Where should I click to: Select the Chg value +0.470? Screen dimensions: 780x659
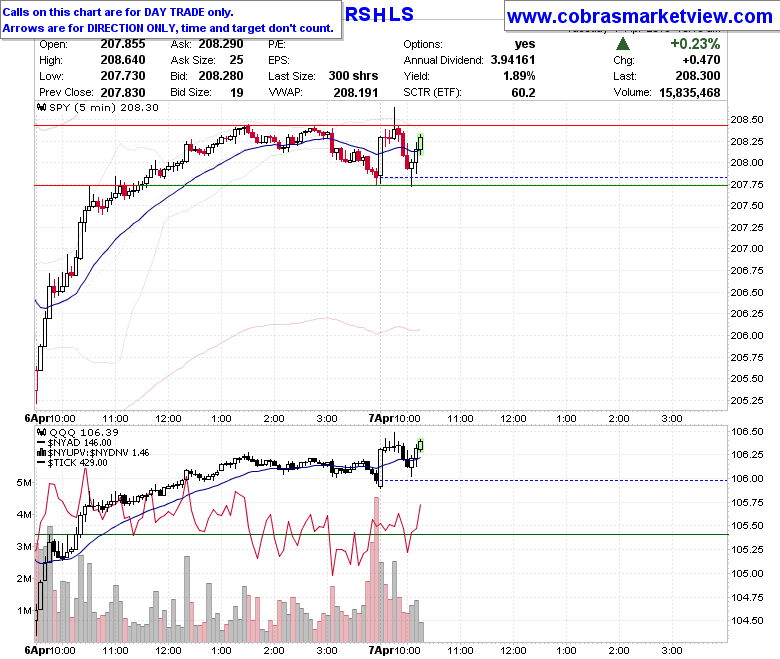click(x=701, y=60)
